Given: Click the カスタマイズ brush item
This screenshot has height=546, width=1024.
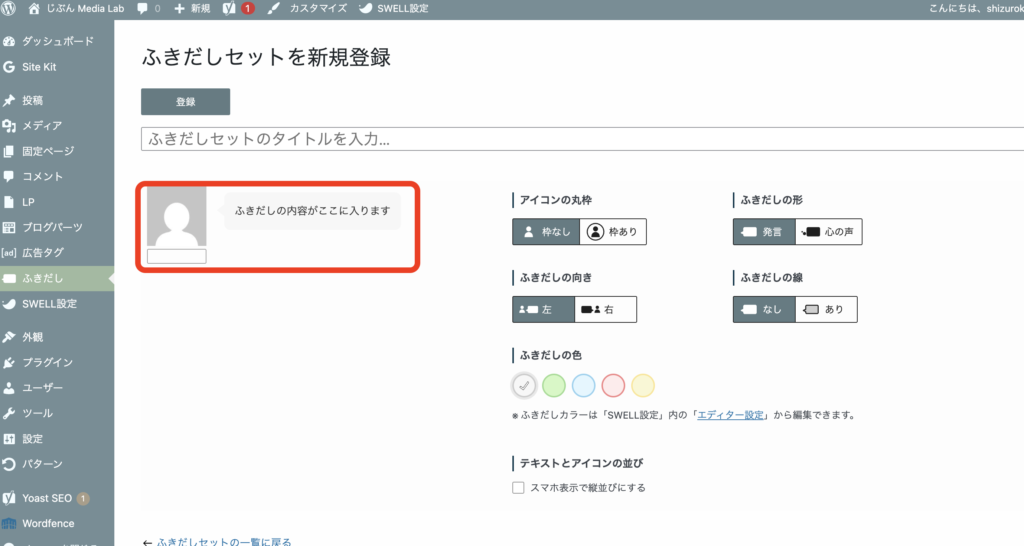Looking at the screenshot, I should pyautogui.click(x=309, y=8).
